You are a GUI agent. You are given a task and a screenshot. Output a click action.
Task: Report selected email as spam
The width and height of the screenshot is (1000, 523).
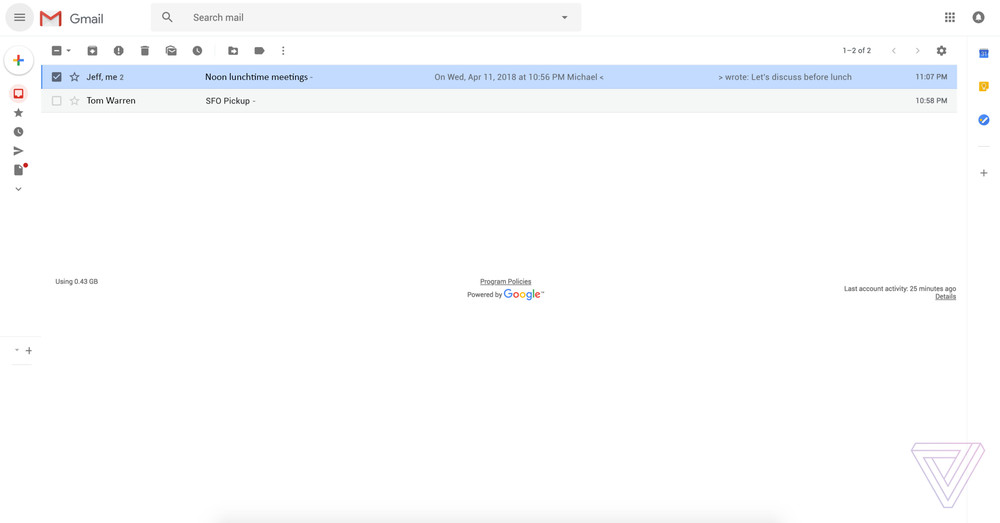click(118, 51)
